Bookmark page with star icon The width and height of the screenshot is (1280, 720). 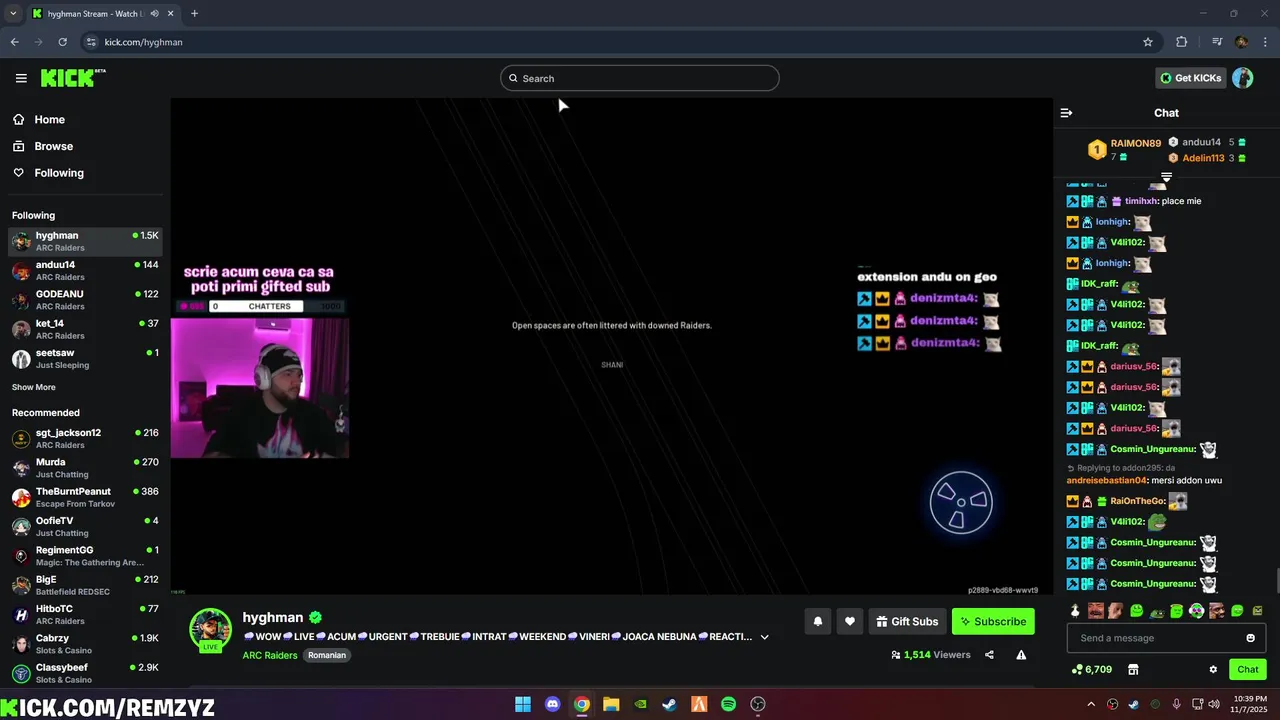click(x=1148, y=42)
